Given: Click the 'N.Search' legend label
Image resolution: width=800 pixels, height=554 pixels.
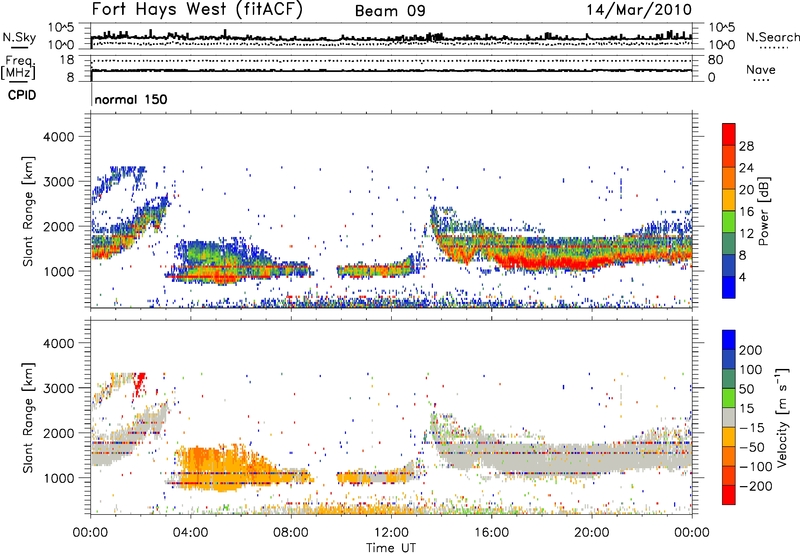Looking at the screenshot, I should click(x=772, y=37).
